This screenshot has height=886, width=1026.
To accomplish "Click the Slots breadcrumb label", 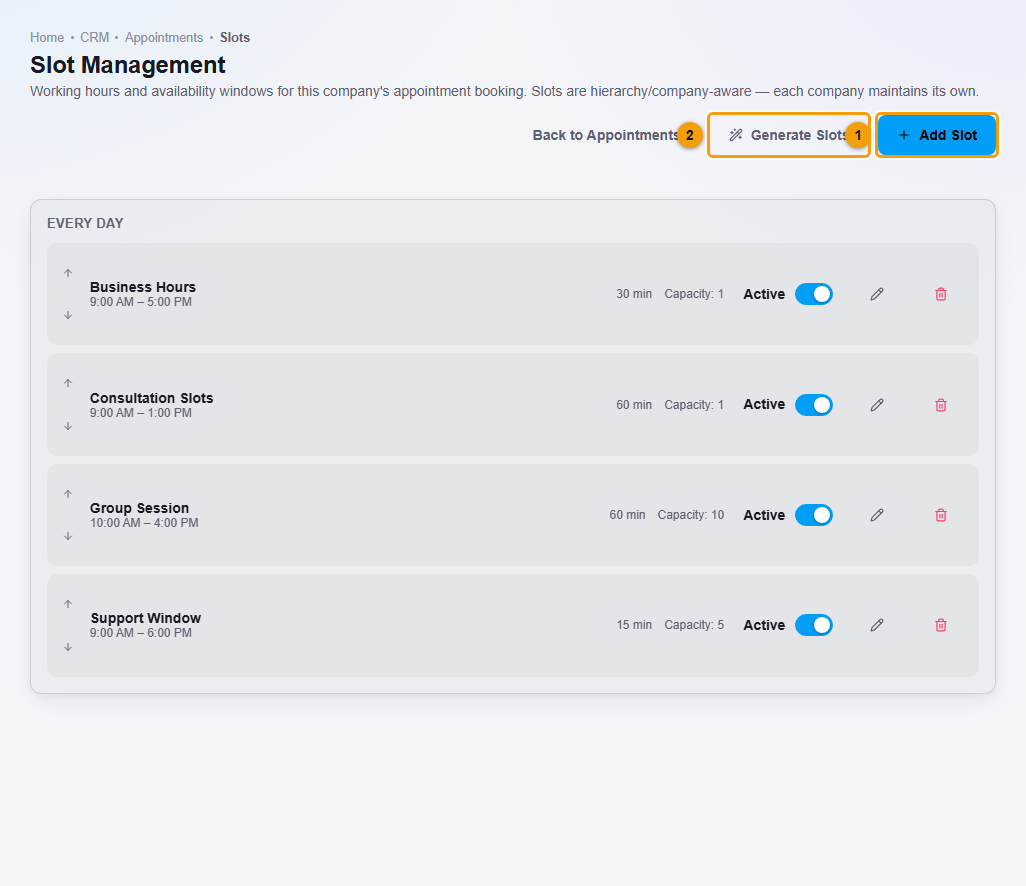I will (x=235, y=37).
